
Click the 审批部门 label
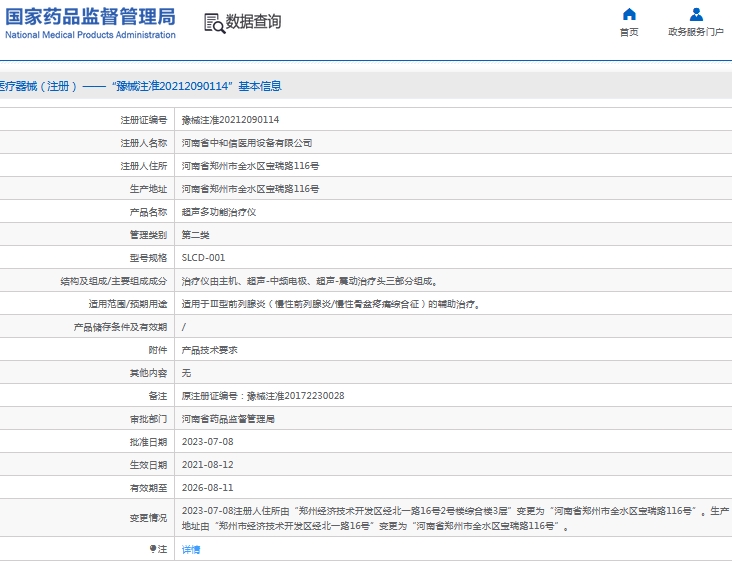click(148, 419)
